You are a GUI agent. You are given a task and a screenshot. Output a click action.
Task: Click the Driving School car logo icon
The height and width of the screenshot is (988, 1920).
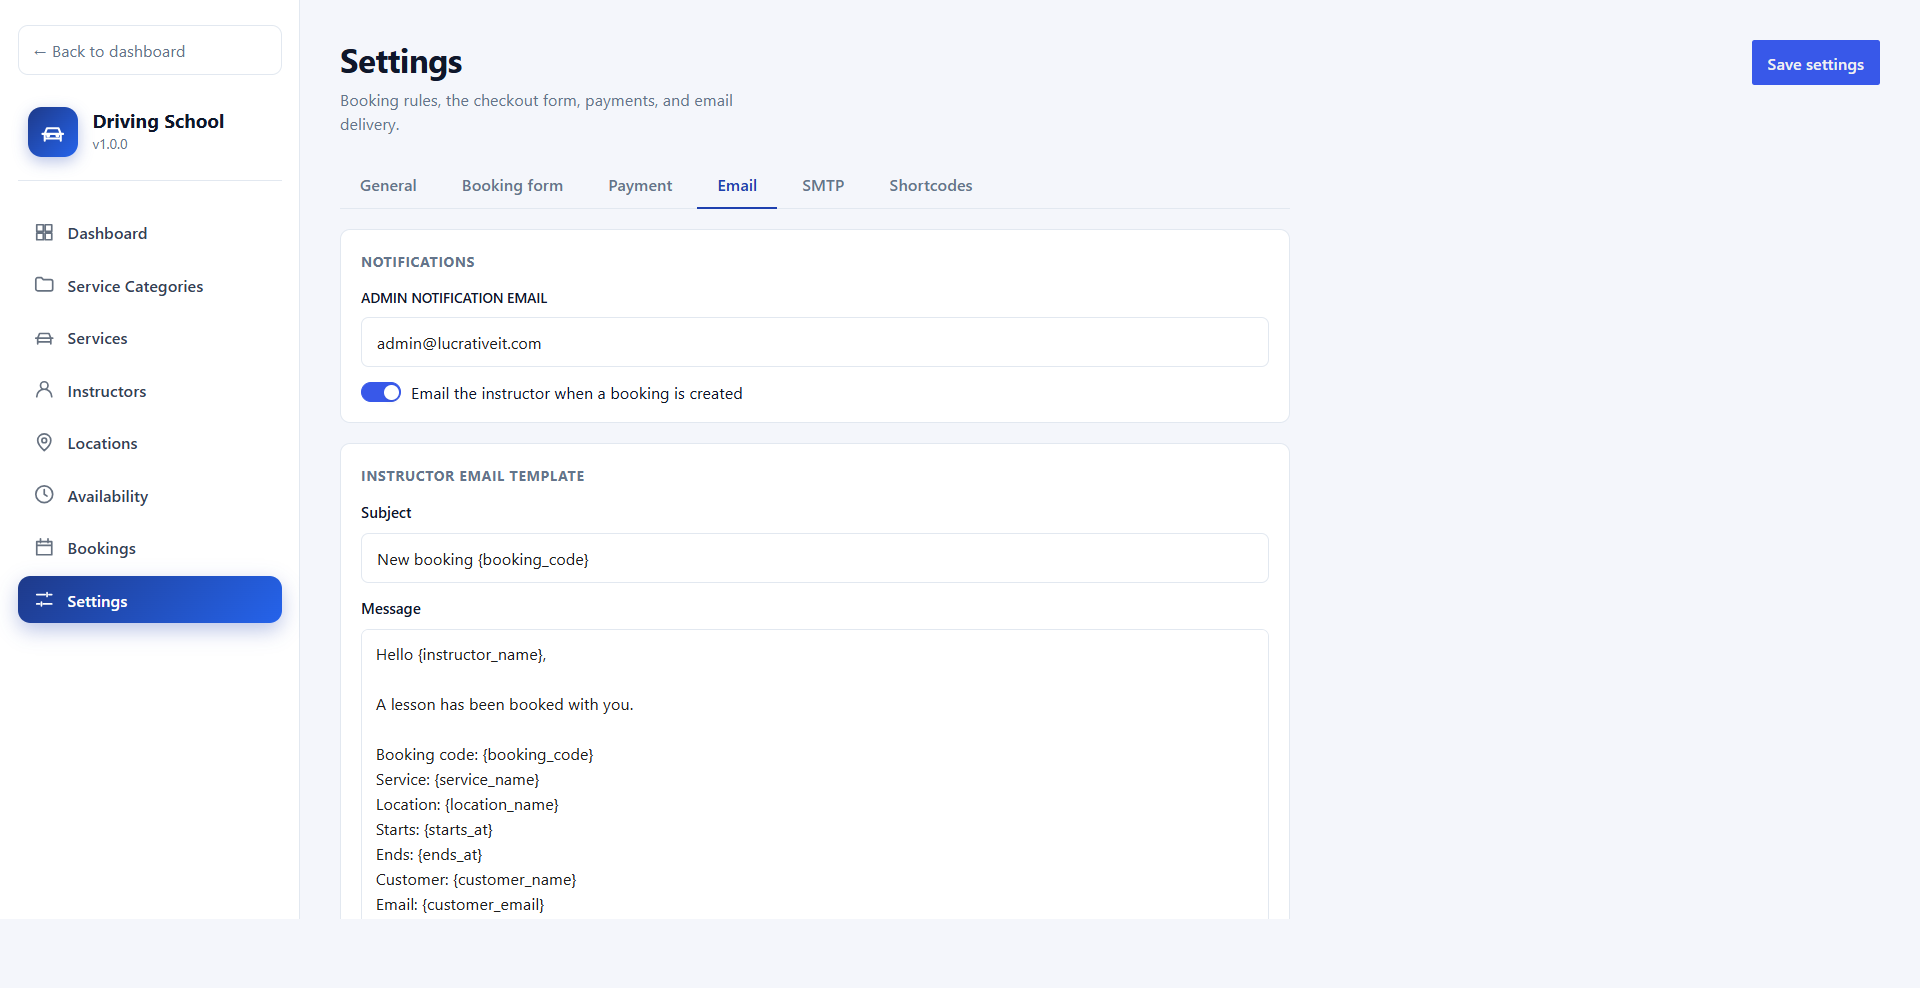53,132
